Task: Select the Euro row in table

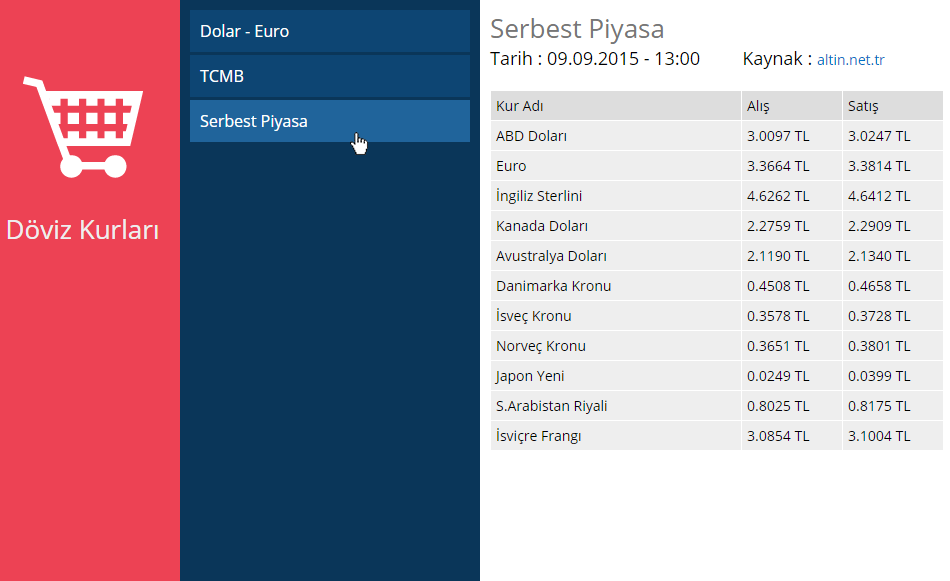Action: click(x=717, y=166)
